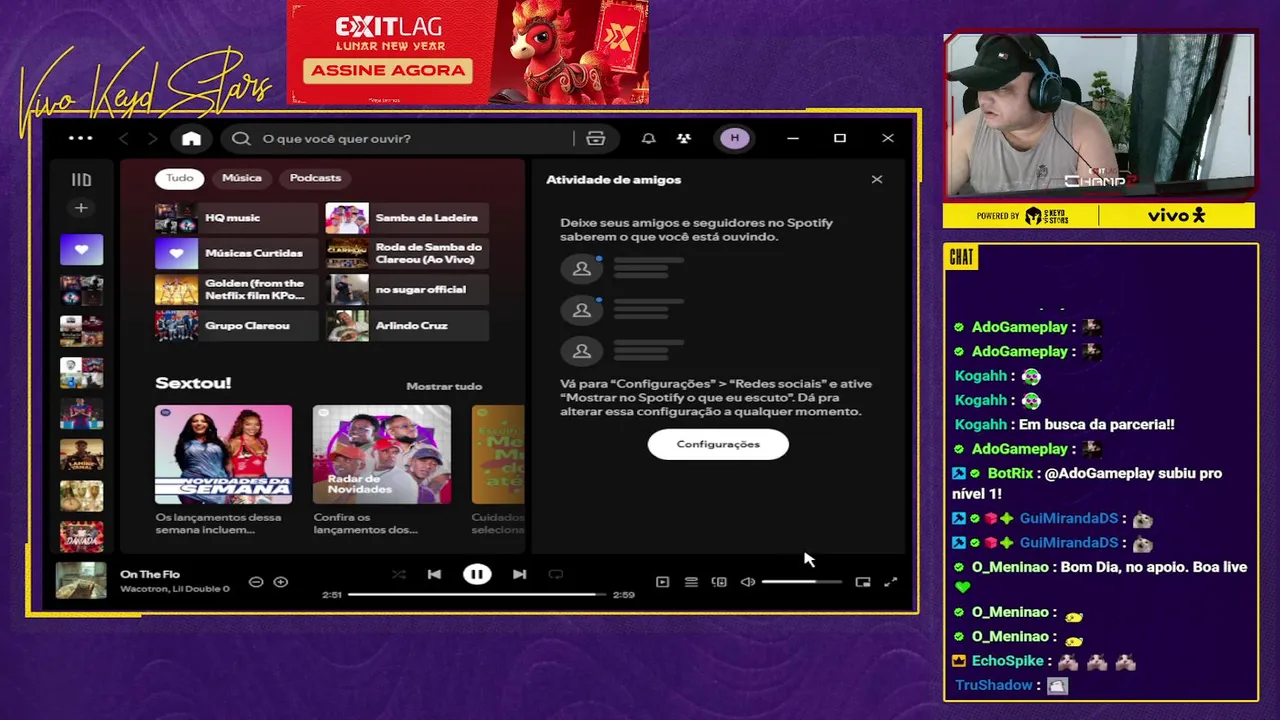The width and height of the screenshot is (1280, 720).
Task: Open the notifications bell
Action: click(x=648, y=139)
